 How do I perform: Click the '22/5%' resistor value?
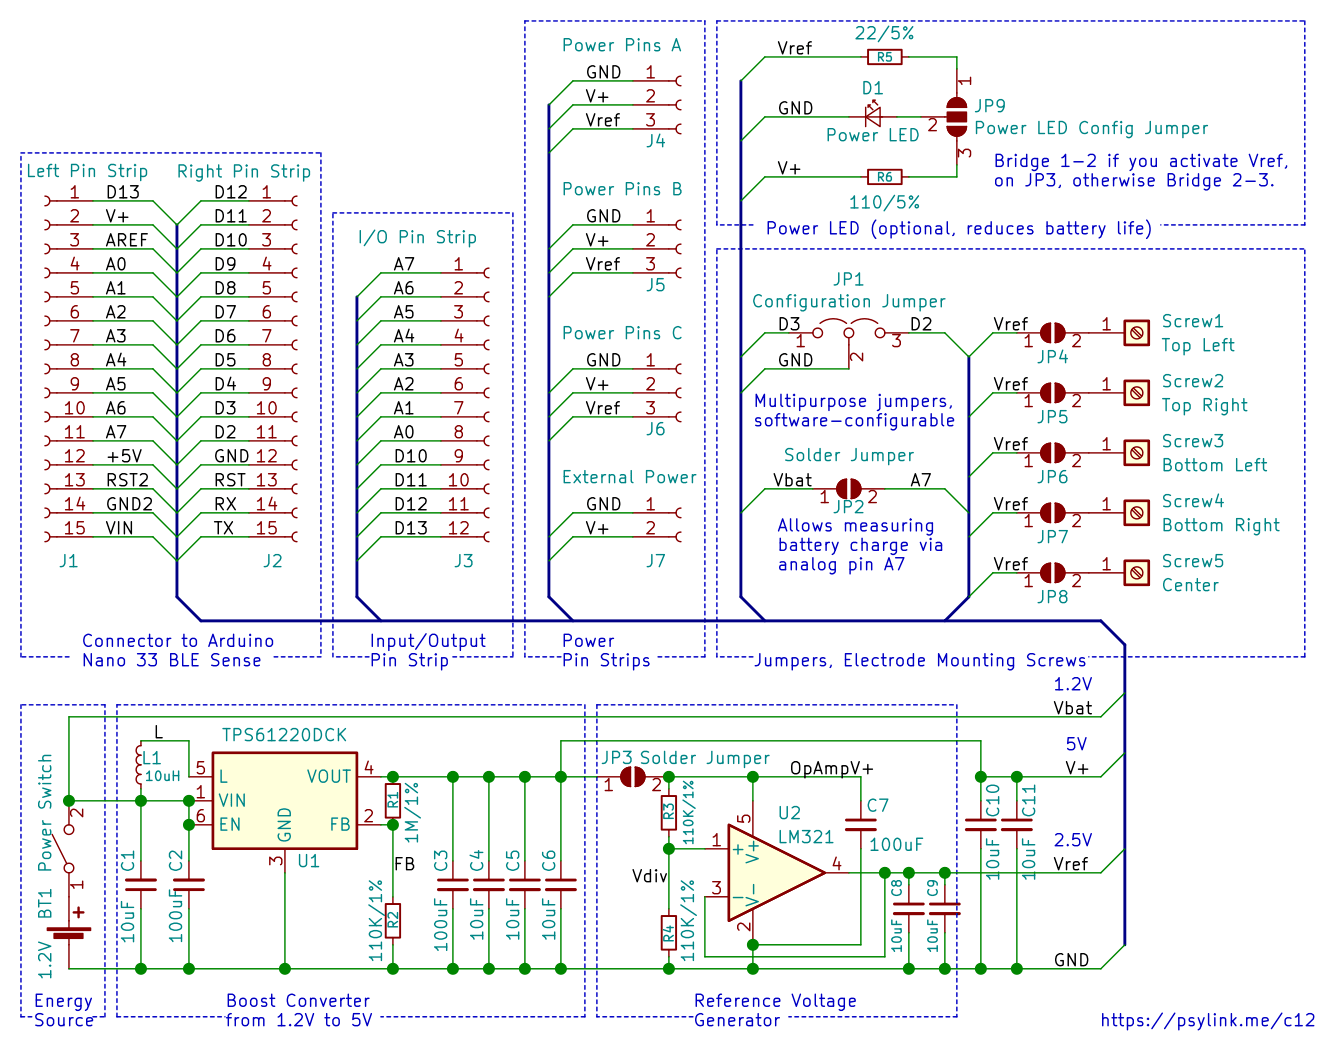(884, 33)
